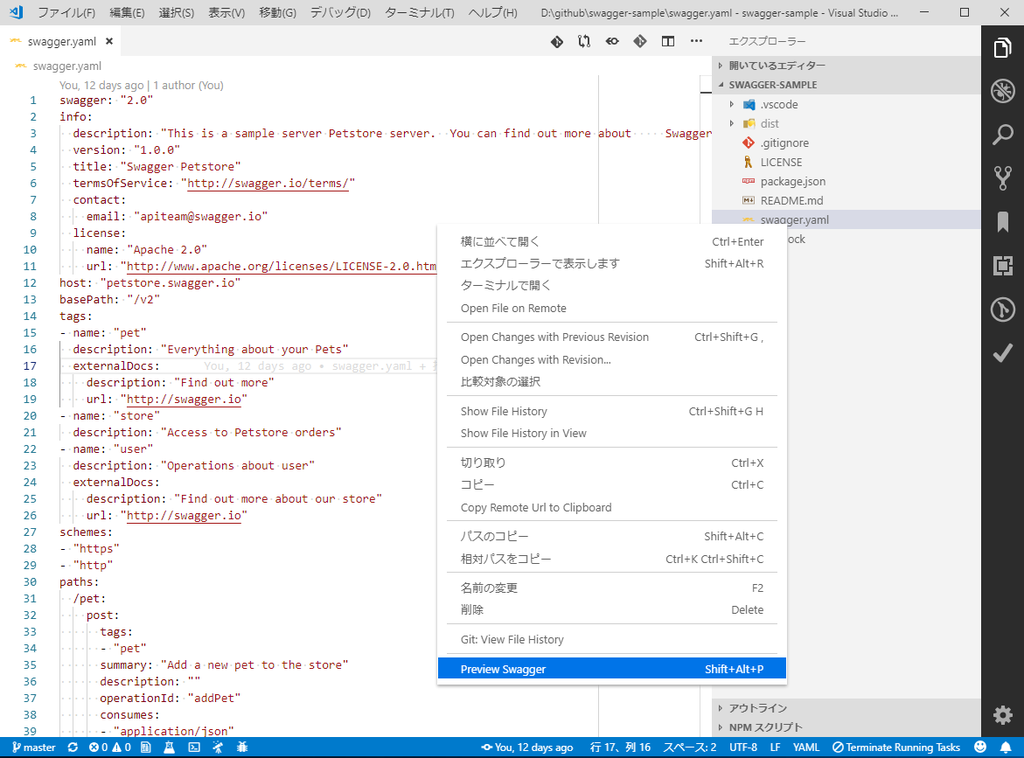1024x758 pixels.
Task: Open README.md in Explorer
Action: click(846, 200)
